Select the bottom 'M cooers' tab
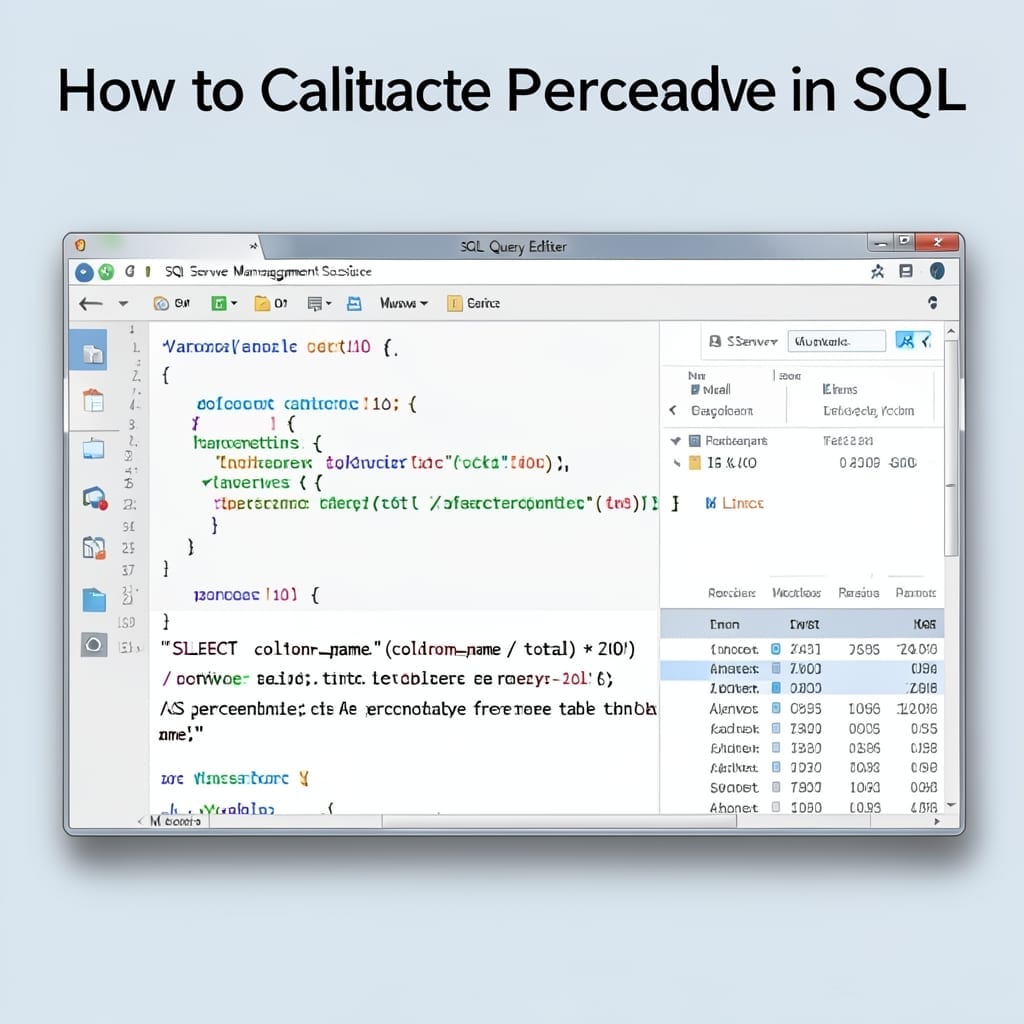Screen dimensions: 1024x1024 point(175,821)
